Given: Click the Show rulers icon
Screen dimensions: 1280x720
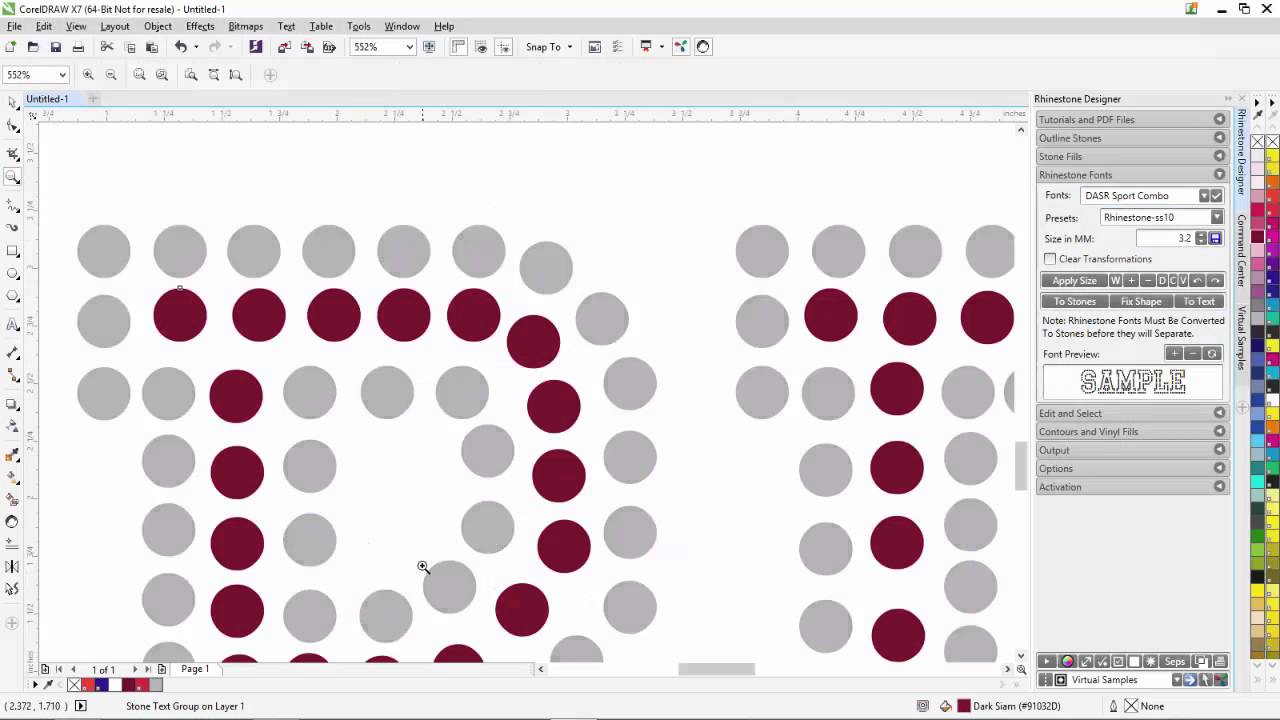Looking at the screenshot, I should coord(459,47).
